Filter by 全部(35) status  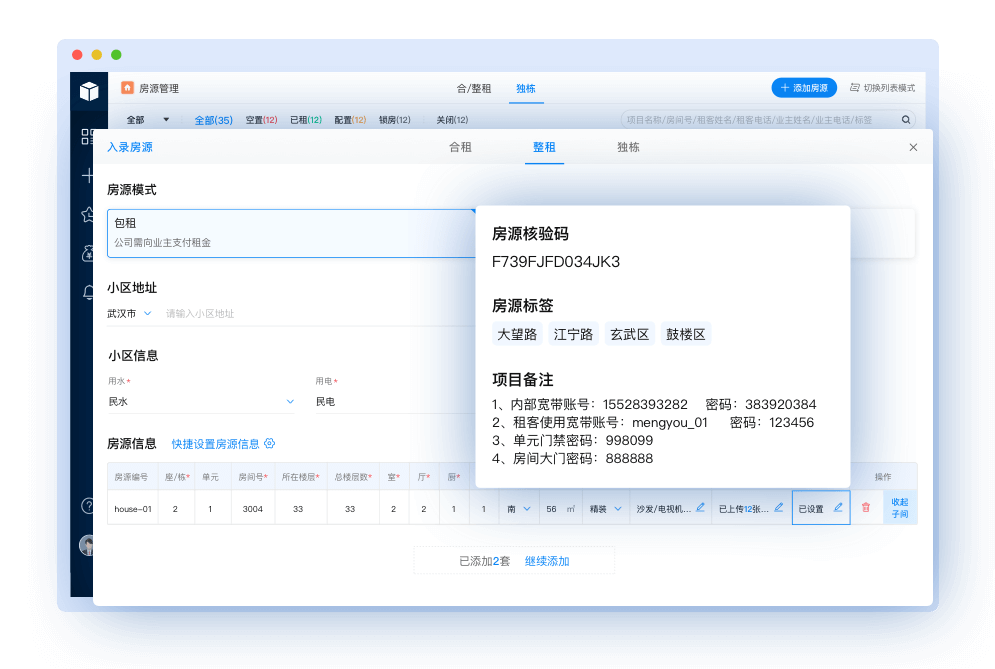click(213, 120)
